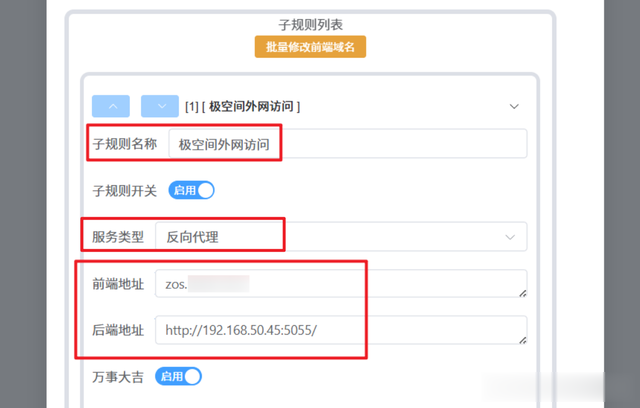Move sub-rule up with the up arrow button
This screenshot has height=408, width=640.
(x=111, y=106)
